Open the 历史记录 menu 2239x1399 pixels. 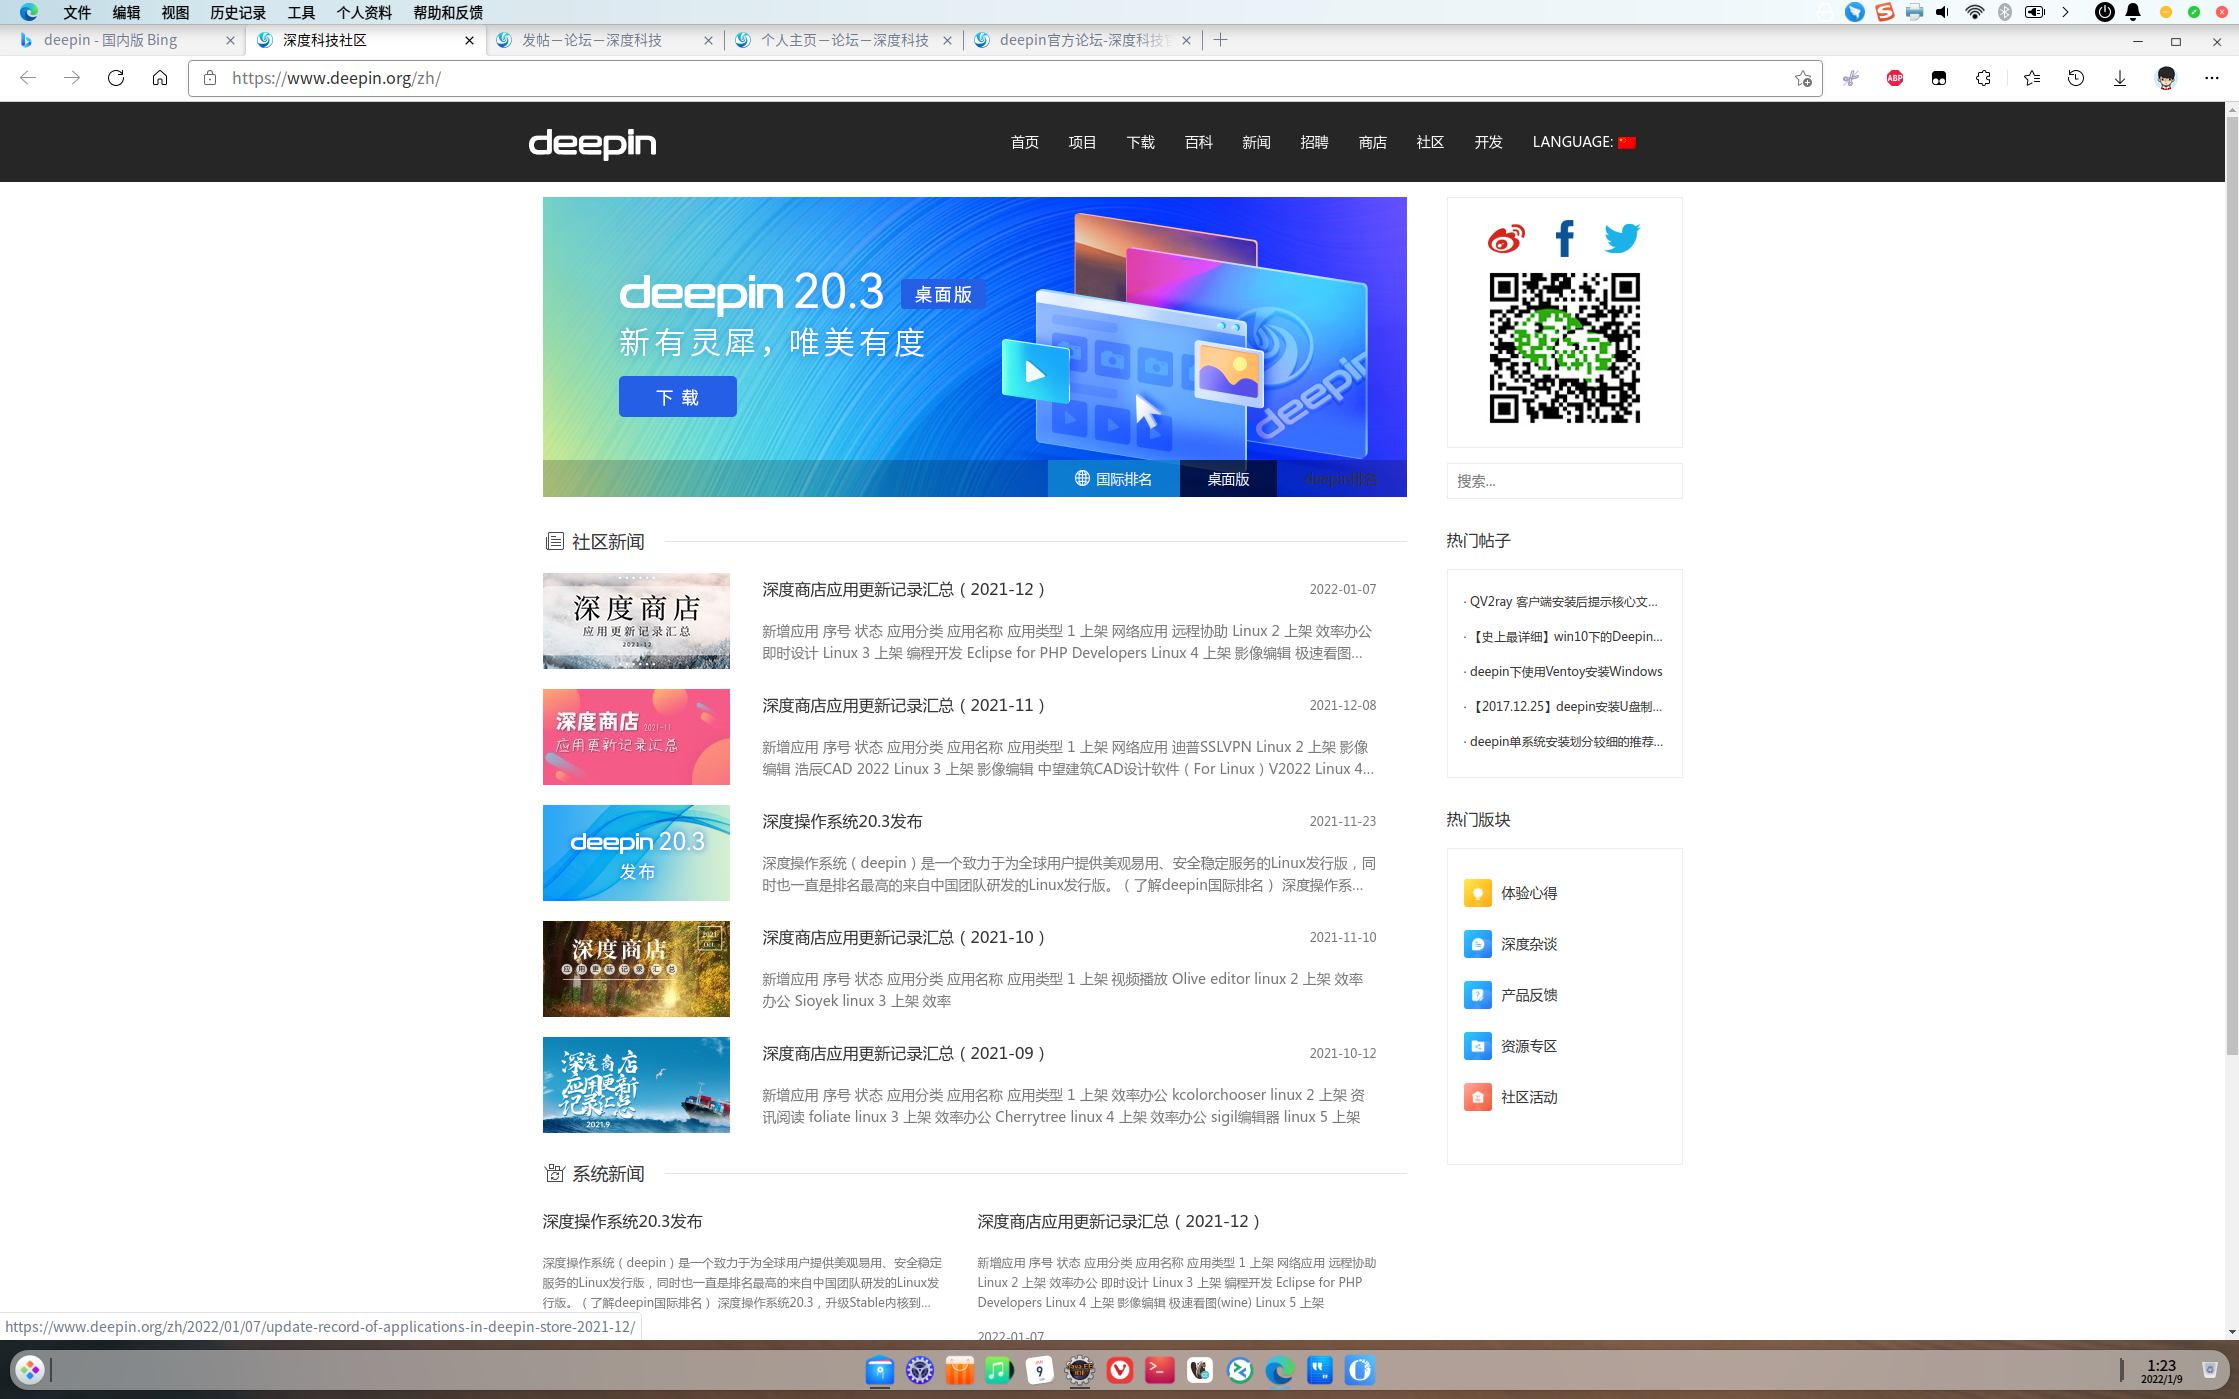237,12
